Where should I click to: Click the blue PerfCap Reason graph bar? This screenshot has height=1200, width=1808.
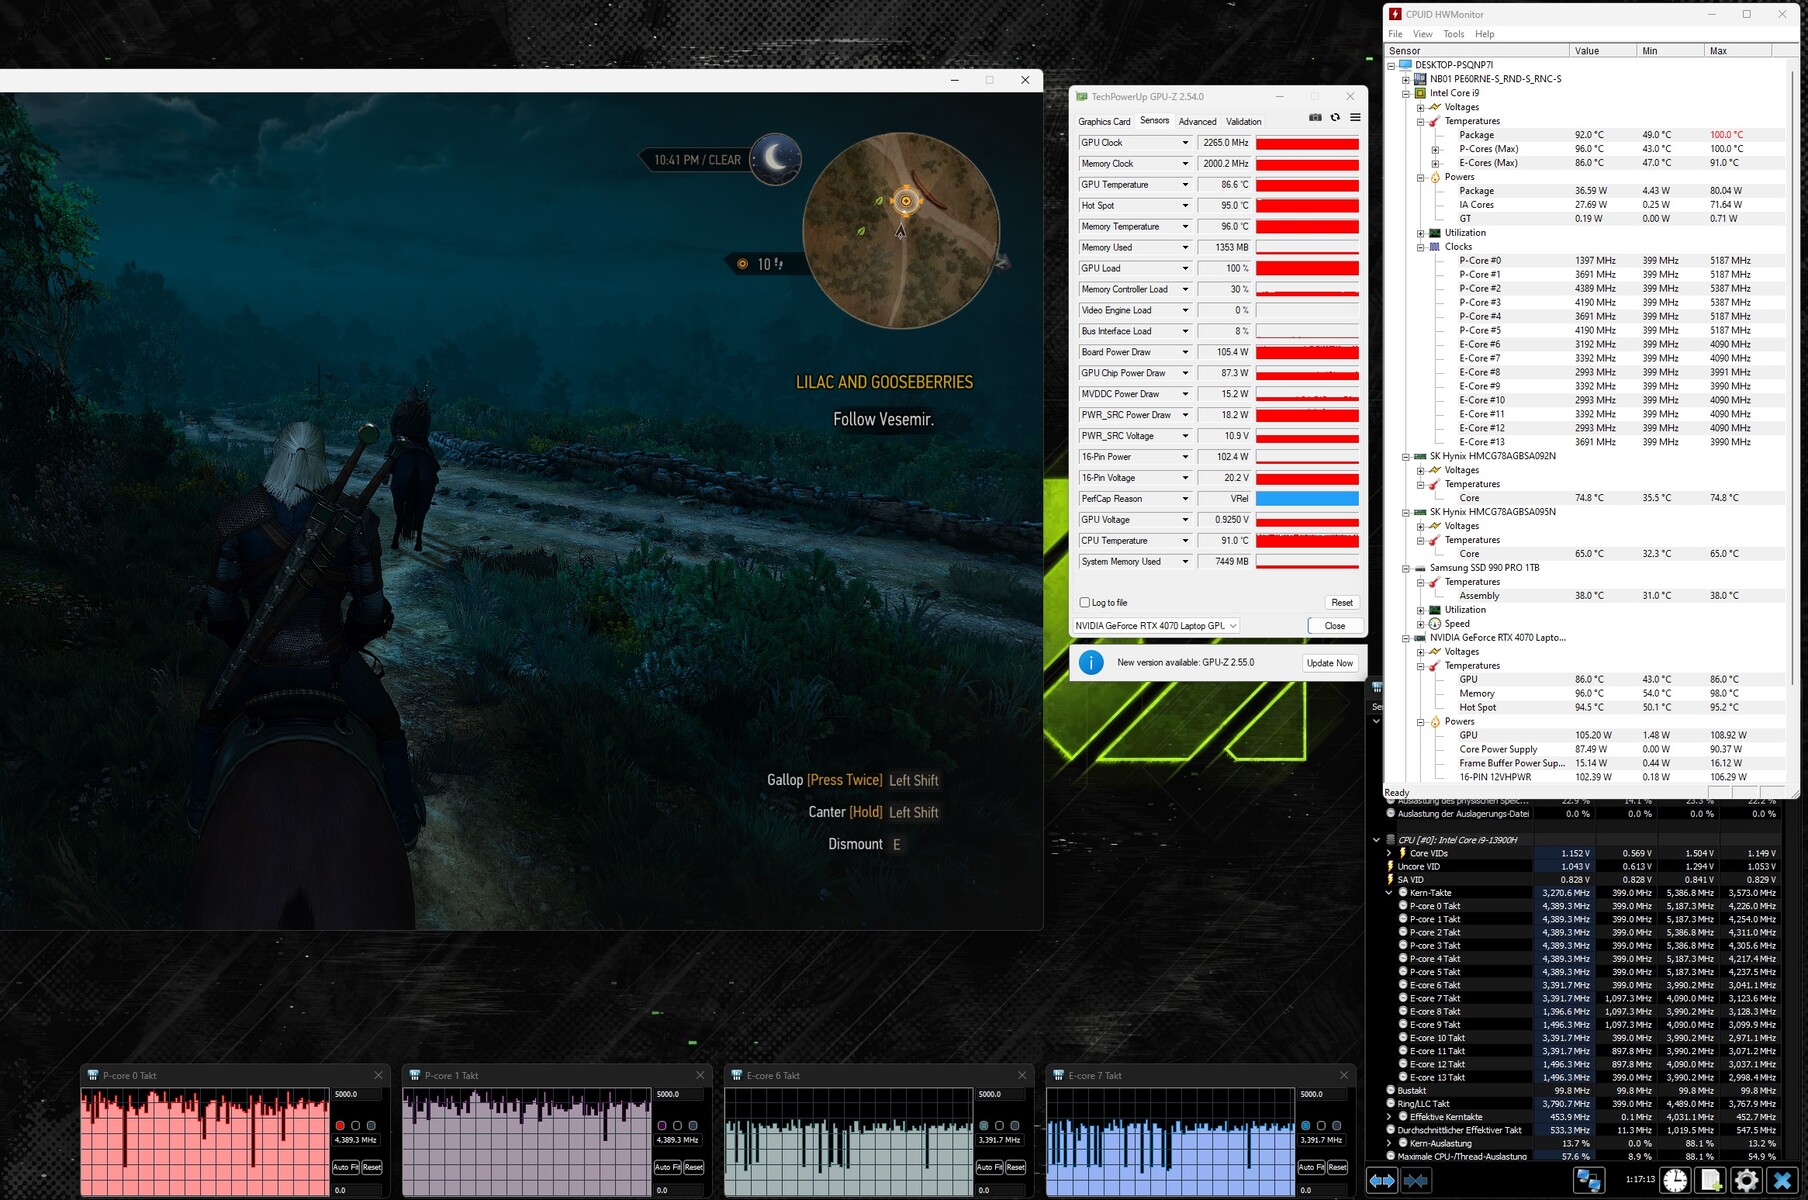tap(1307, 499)
